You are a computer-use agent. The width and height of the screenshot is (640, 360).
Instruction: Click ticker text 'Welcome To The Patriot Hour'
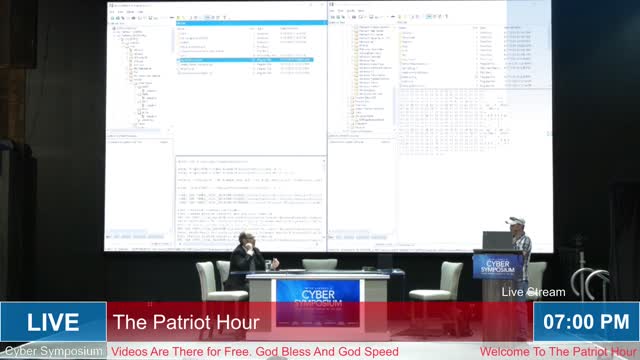click(x=558, y=351)
